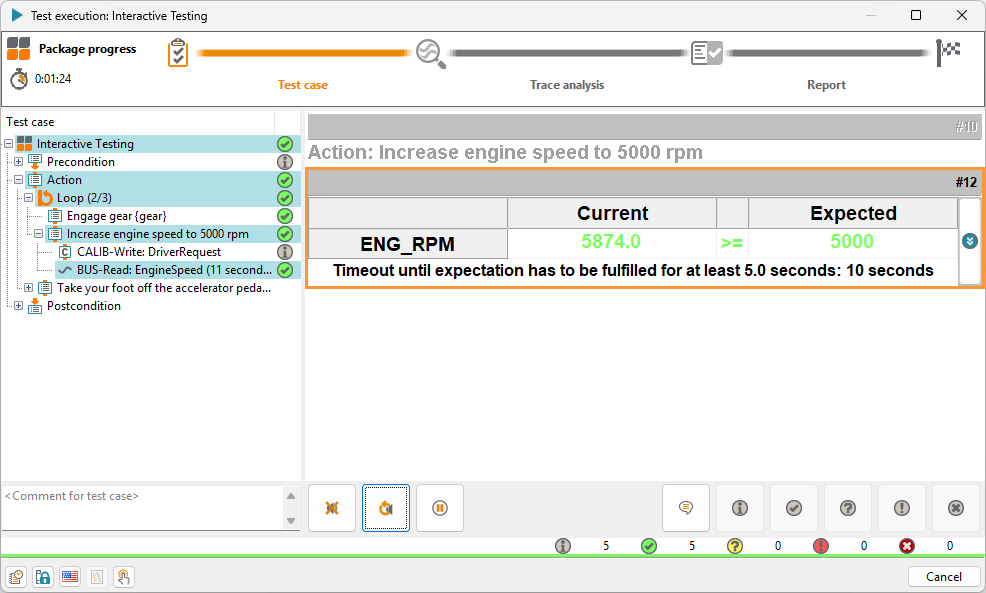Click the info status icon beside Precondition
The height and width of the screenshot is (593, 986).
point(285,162)
